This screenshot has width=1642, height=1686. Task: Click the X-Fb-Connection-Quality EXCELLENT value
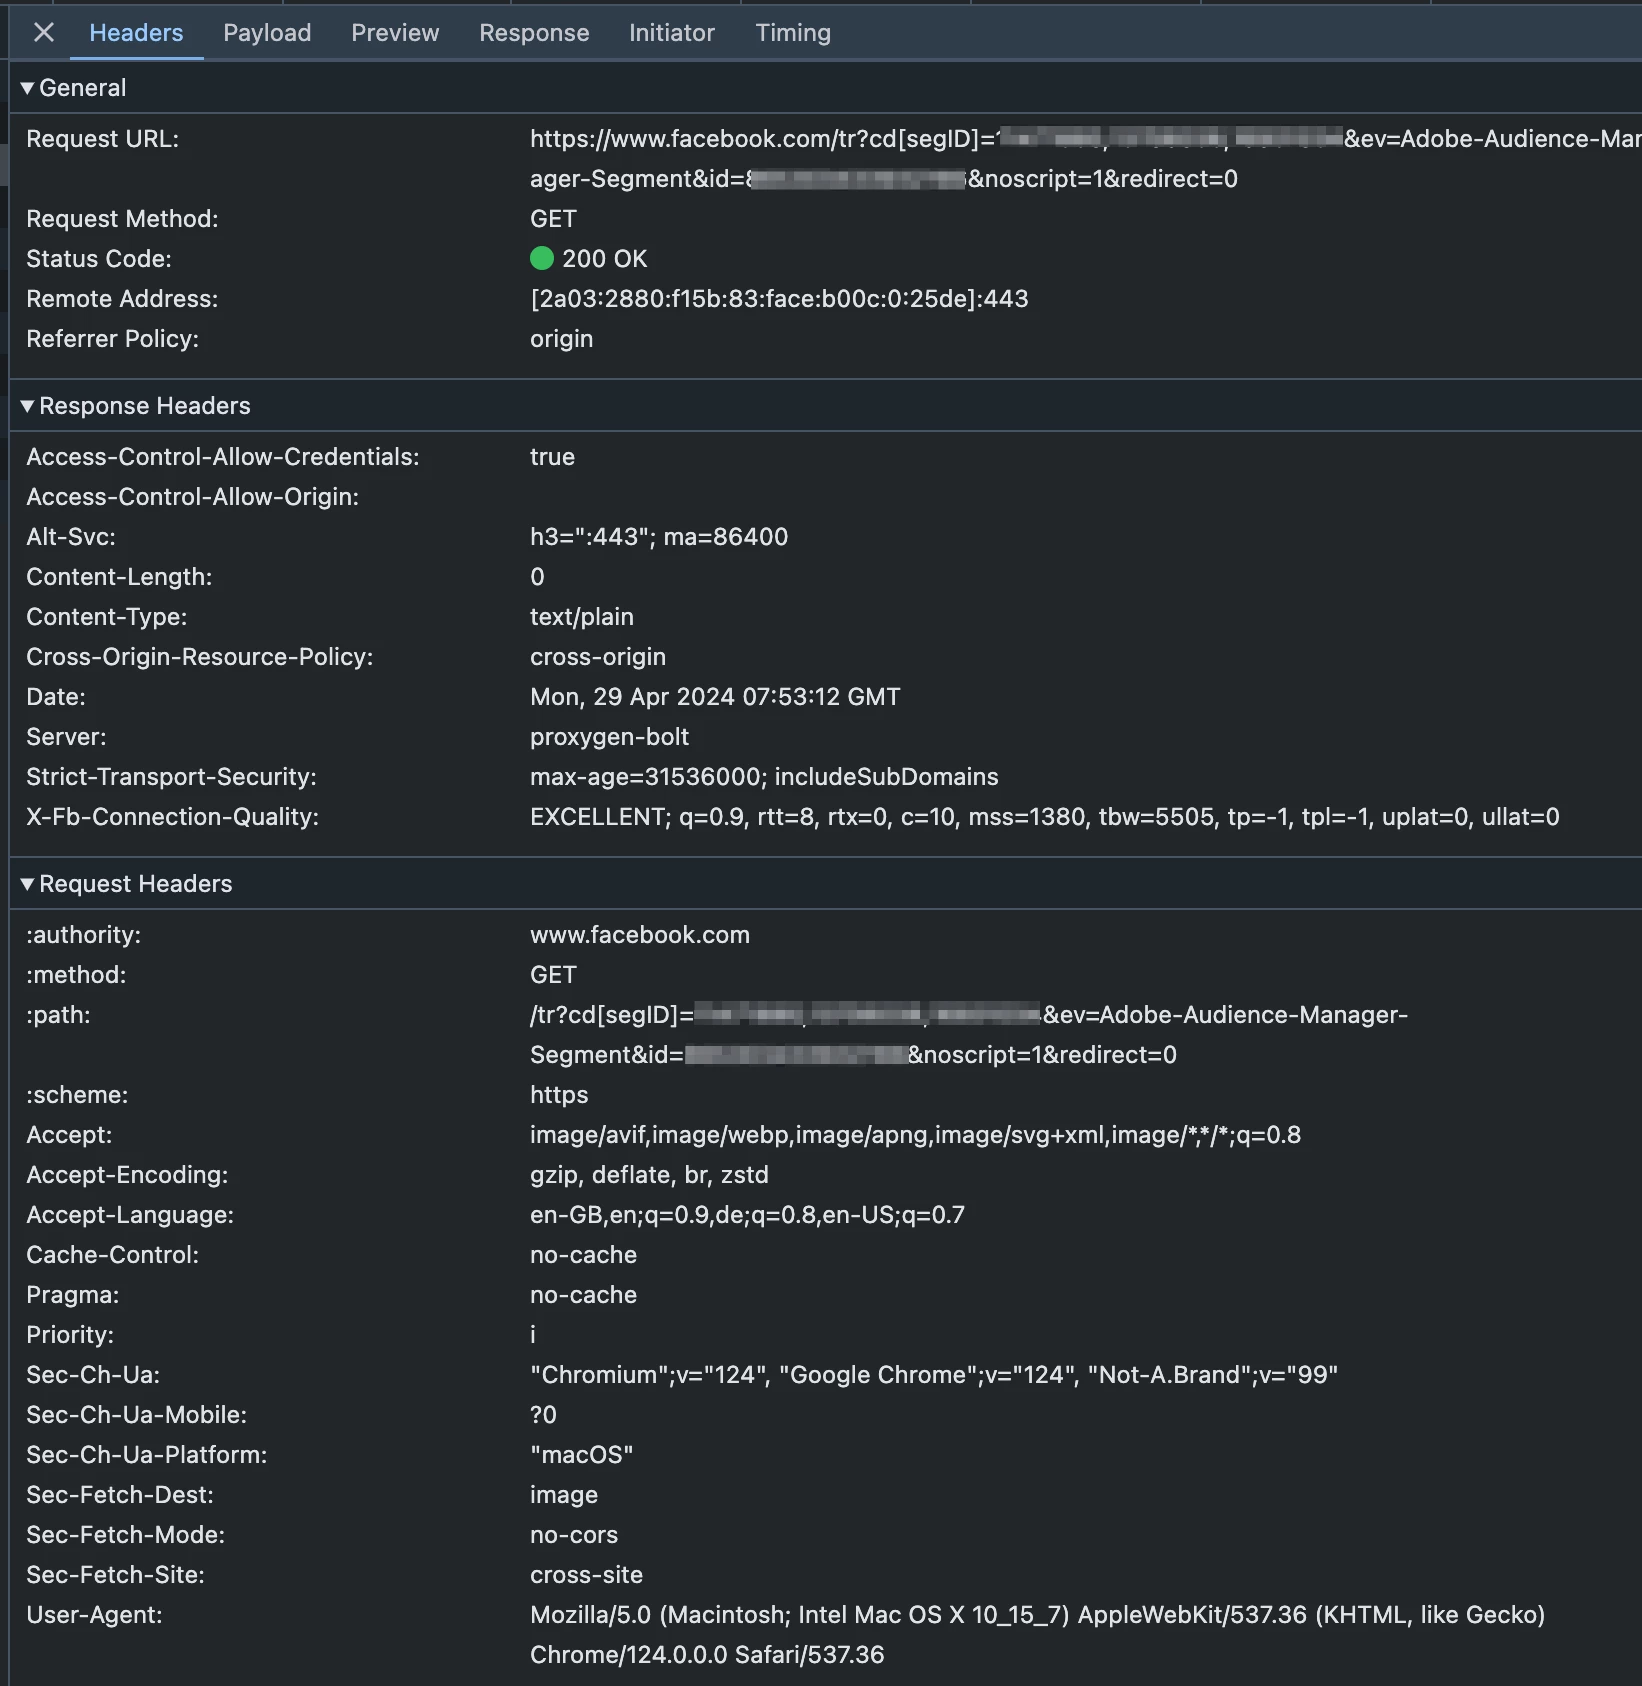(x=1044, y=817)
